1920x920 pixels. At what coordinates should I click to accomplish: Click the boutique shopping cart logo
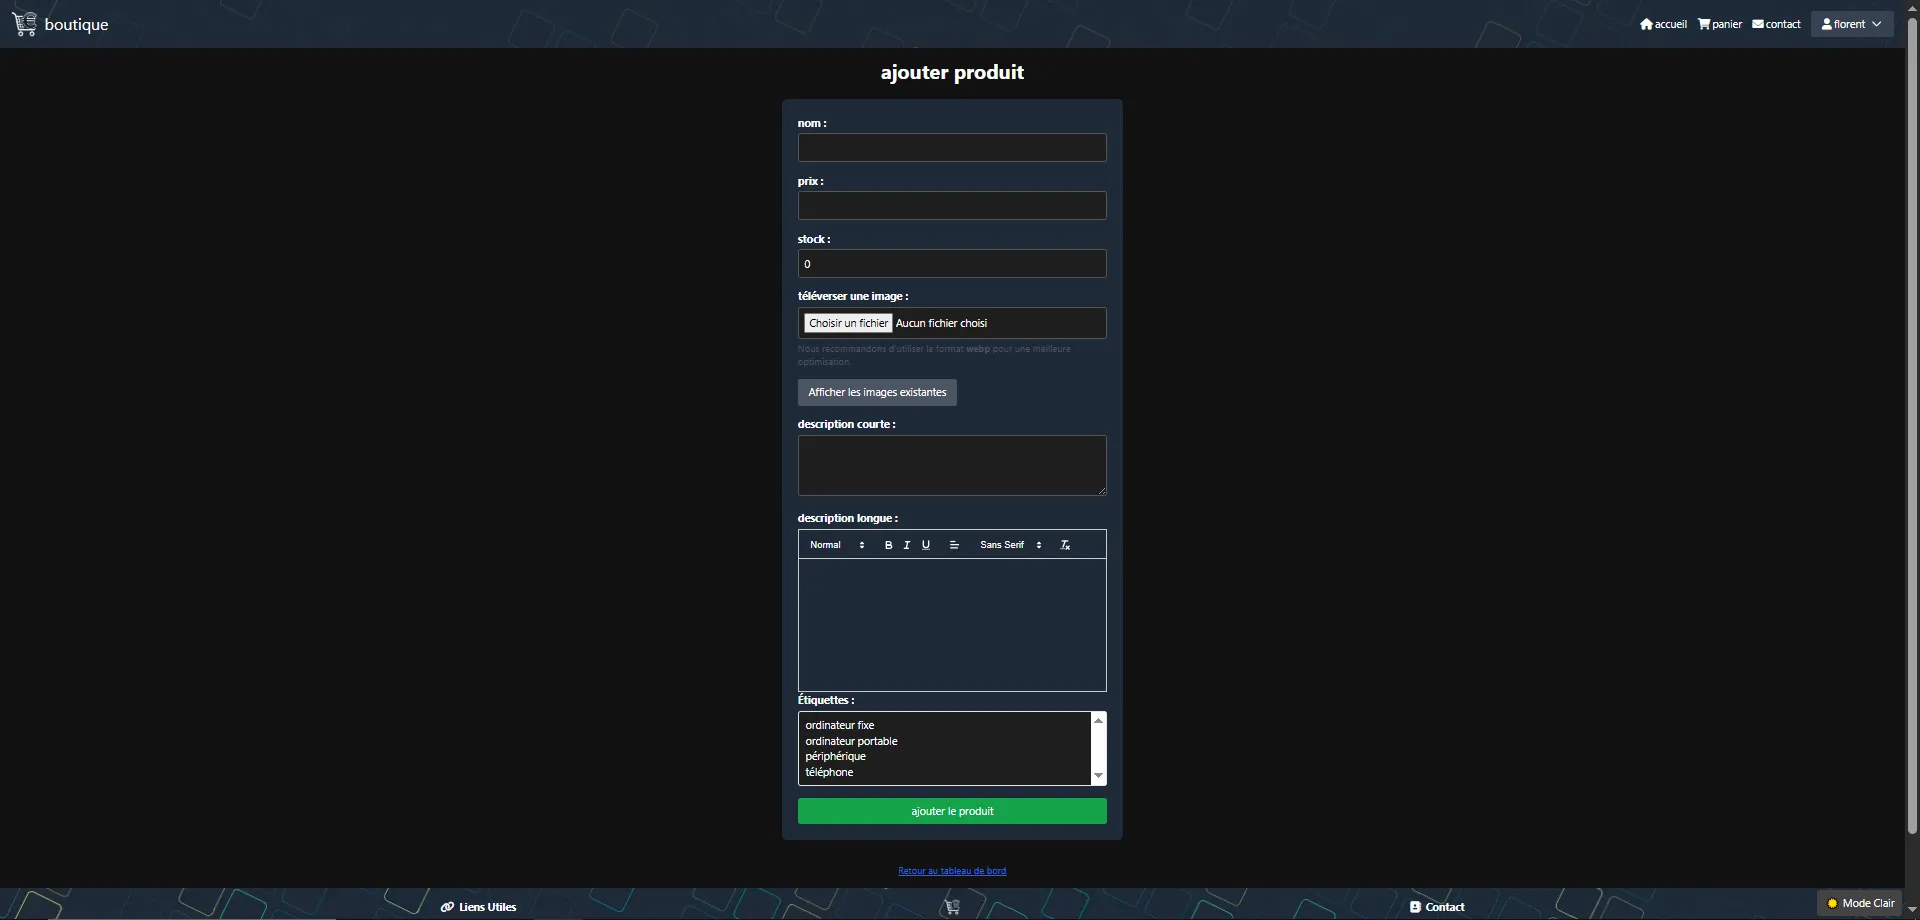(25, 24)
